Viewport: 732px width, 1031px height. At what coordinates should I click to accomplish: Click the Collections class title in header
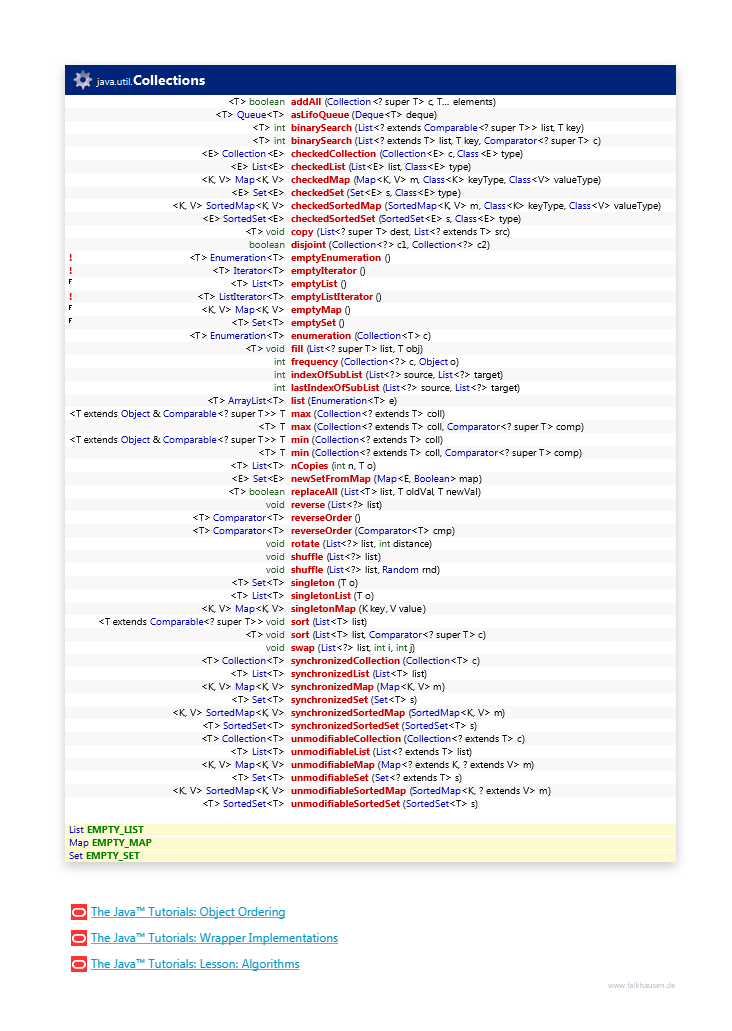[169, 80]
